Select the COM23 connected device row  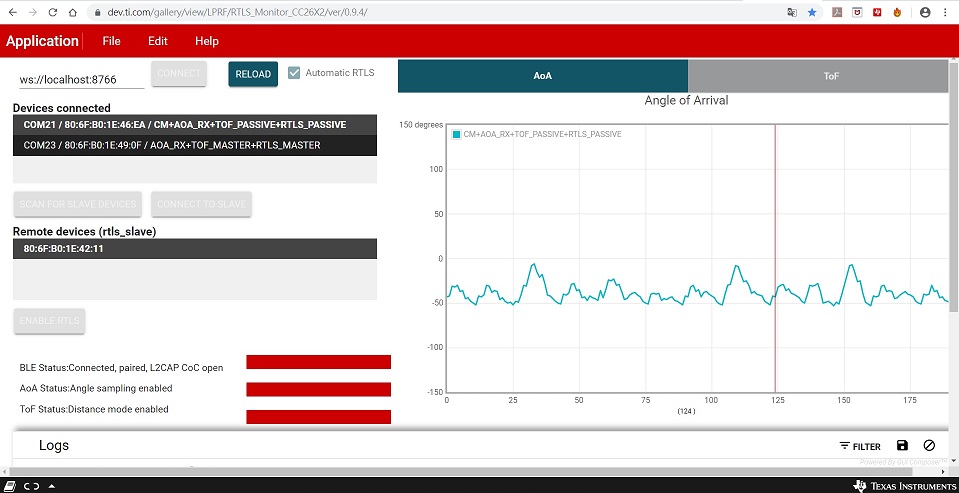[194, 146]
